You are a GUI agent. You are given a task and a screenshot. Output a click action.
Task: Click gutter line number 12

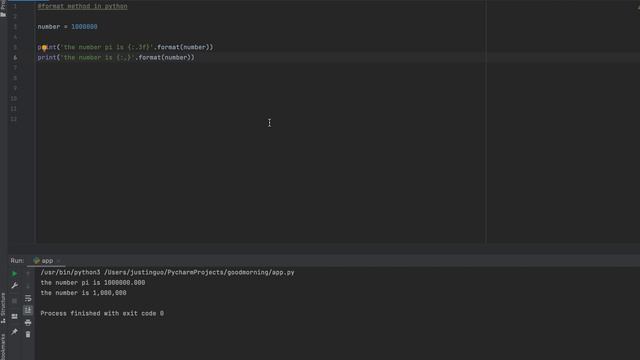point(14,119)
